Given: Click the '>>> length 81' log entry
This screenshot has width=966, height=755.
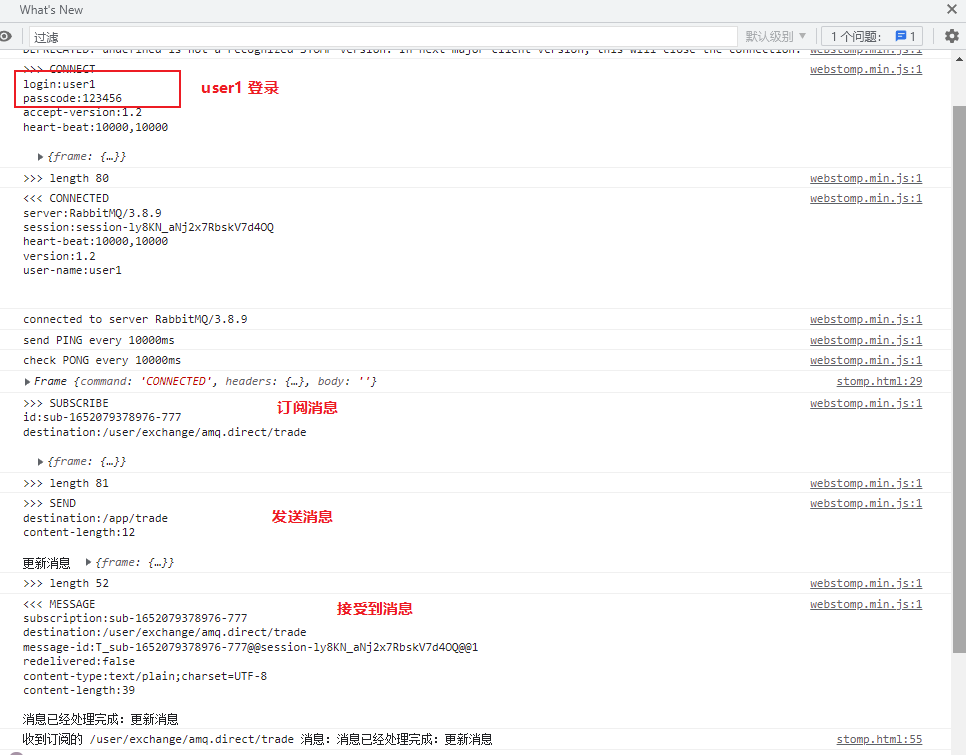Looking at the screenshot, I should 66,483.
